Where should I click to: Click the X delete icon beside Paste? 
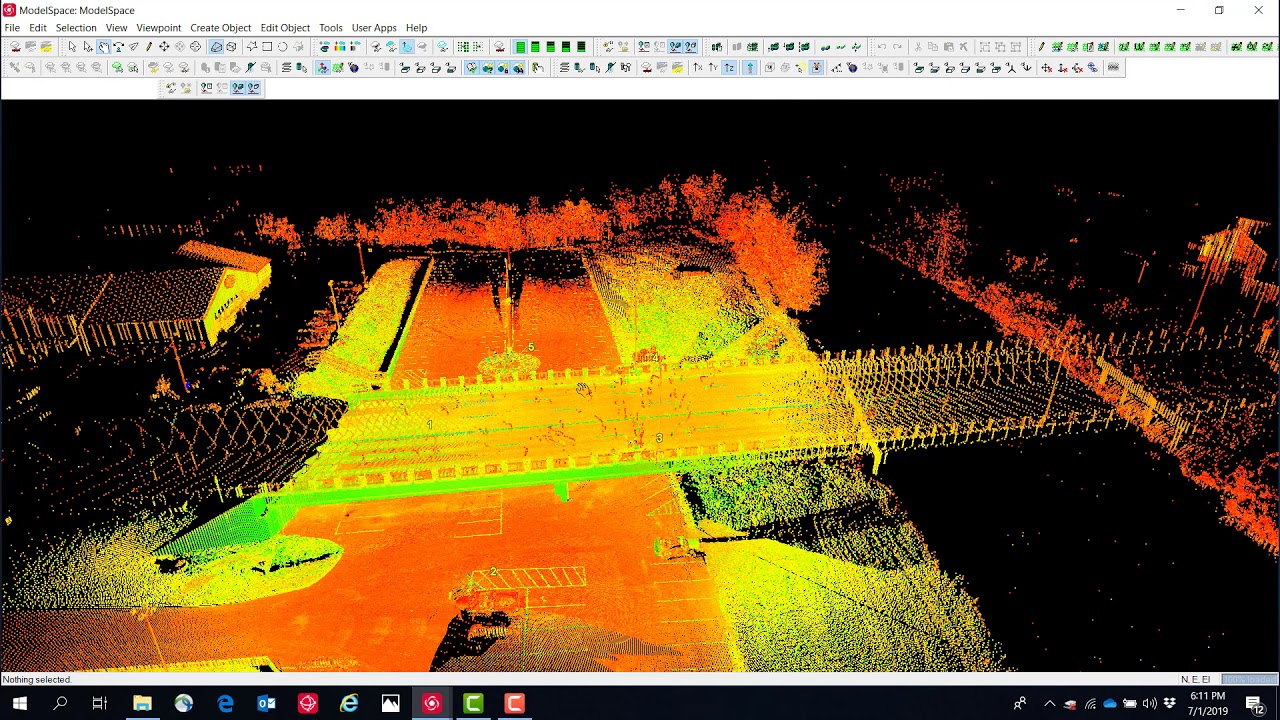(964, 47)
